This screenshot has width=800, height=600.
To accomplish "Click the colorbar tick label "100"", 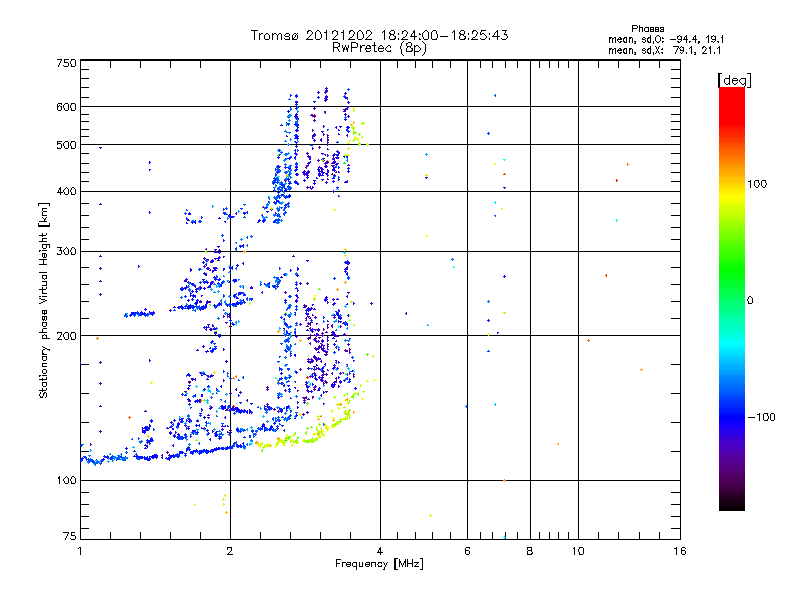I will point(757,184).
